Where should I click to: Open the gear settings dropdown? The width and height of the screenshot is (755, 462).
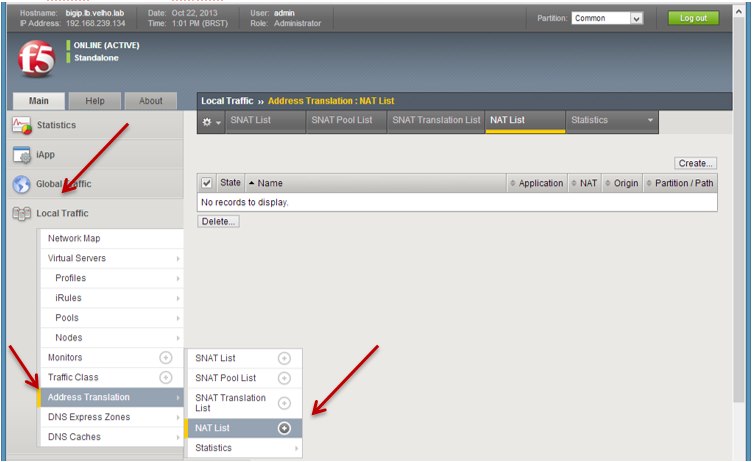211,121
